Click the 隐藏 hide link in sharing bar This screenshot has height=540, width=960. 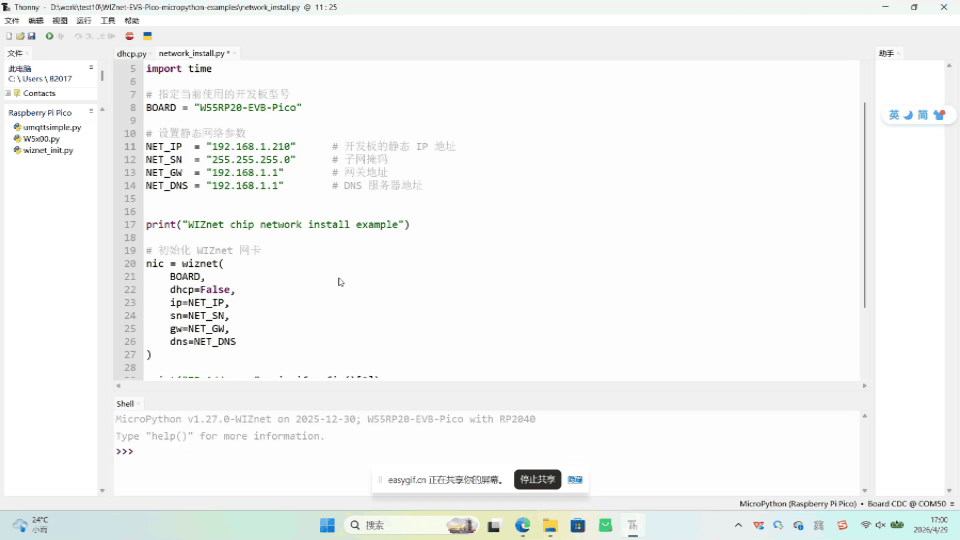click(x=575, y=479)
